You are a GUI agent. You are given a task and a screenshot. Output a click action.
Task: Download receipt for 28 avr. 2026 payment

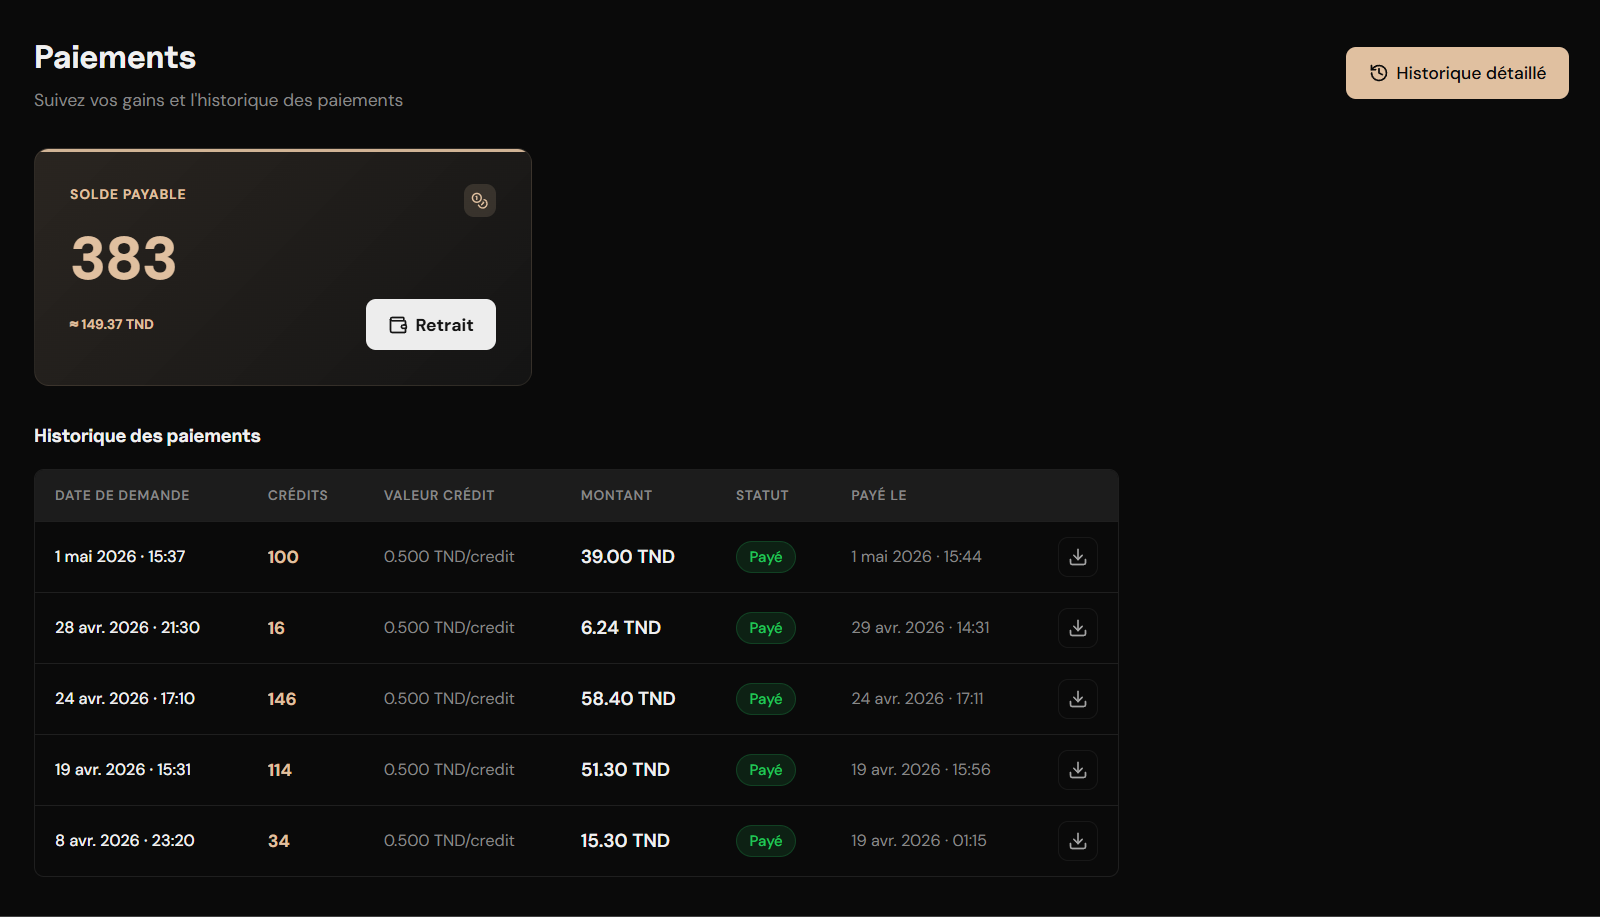pos(1078,628)
